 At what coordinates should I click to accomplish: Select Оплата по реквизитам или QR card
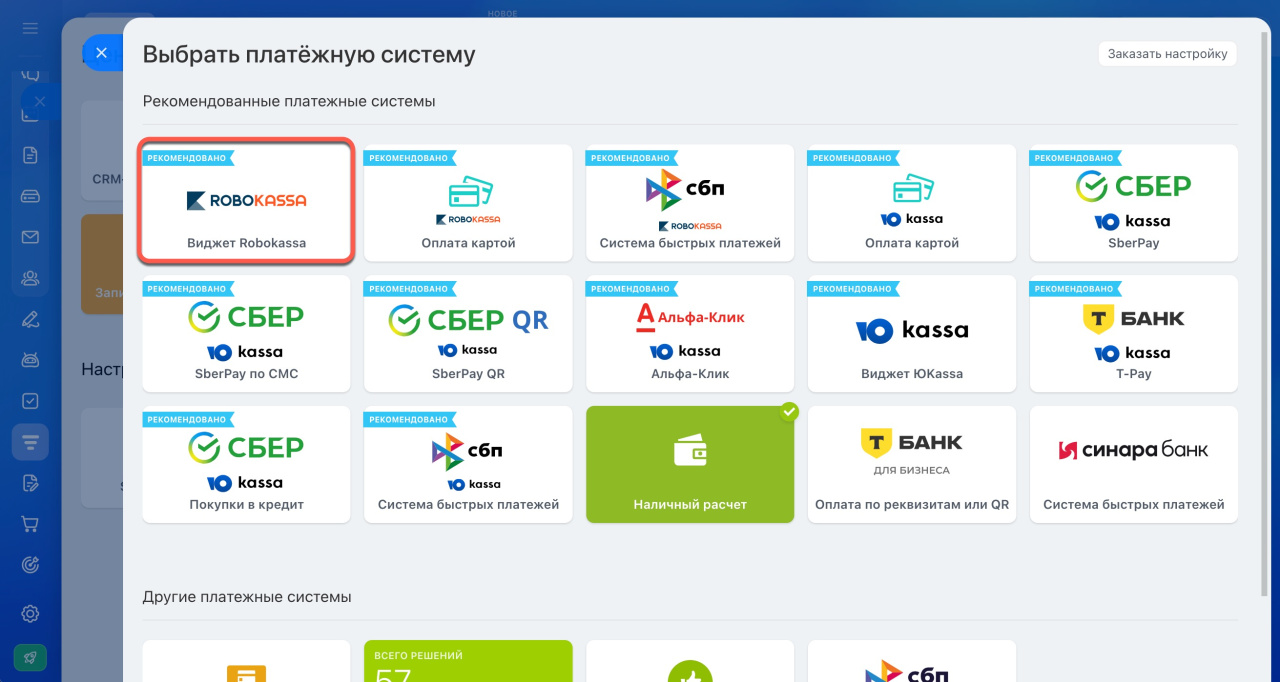tap(912, 465)
